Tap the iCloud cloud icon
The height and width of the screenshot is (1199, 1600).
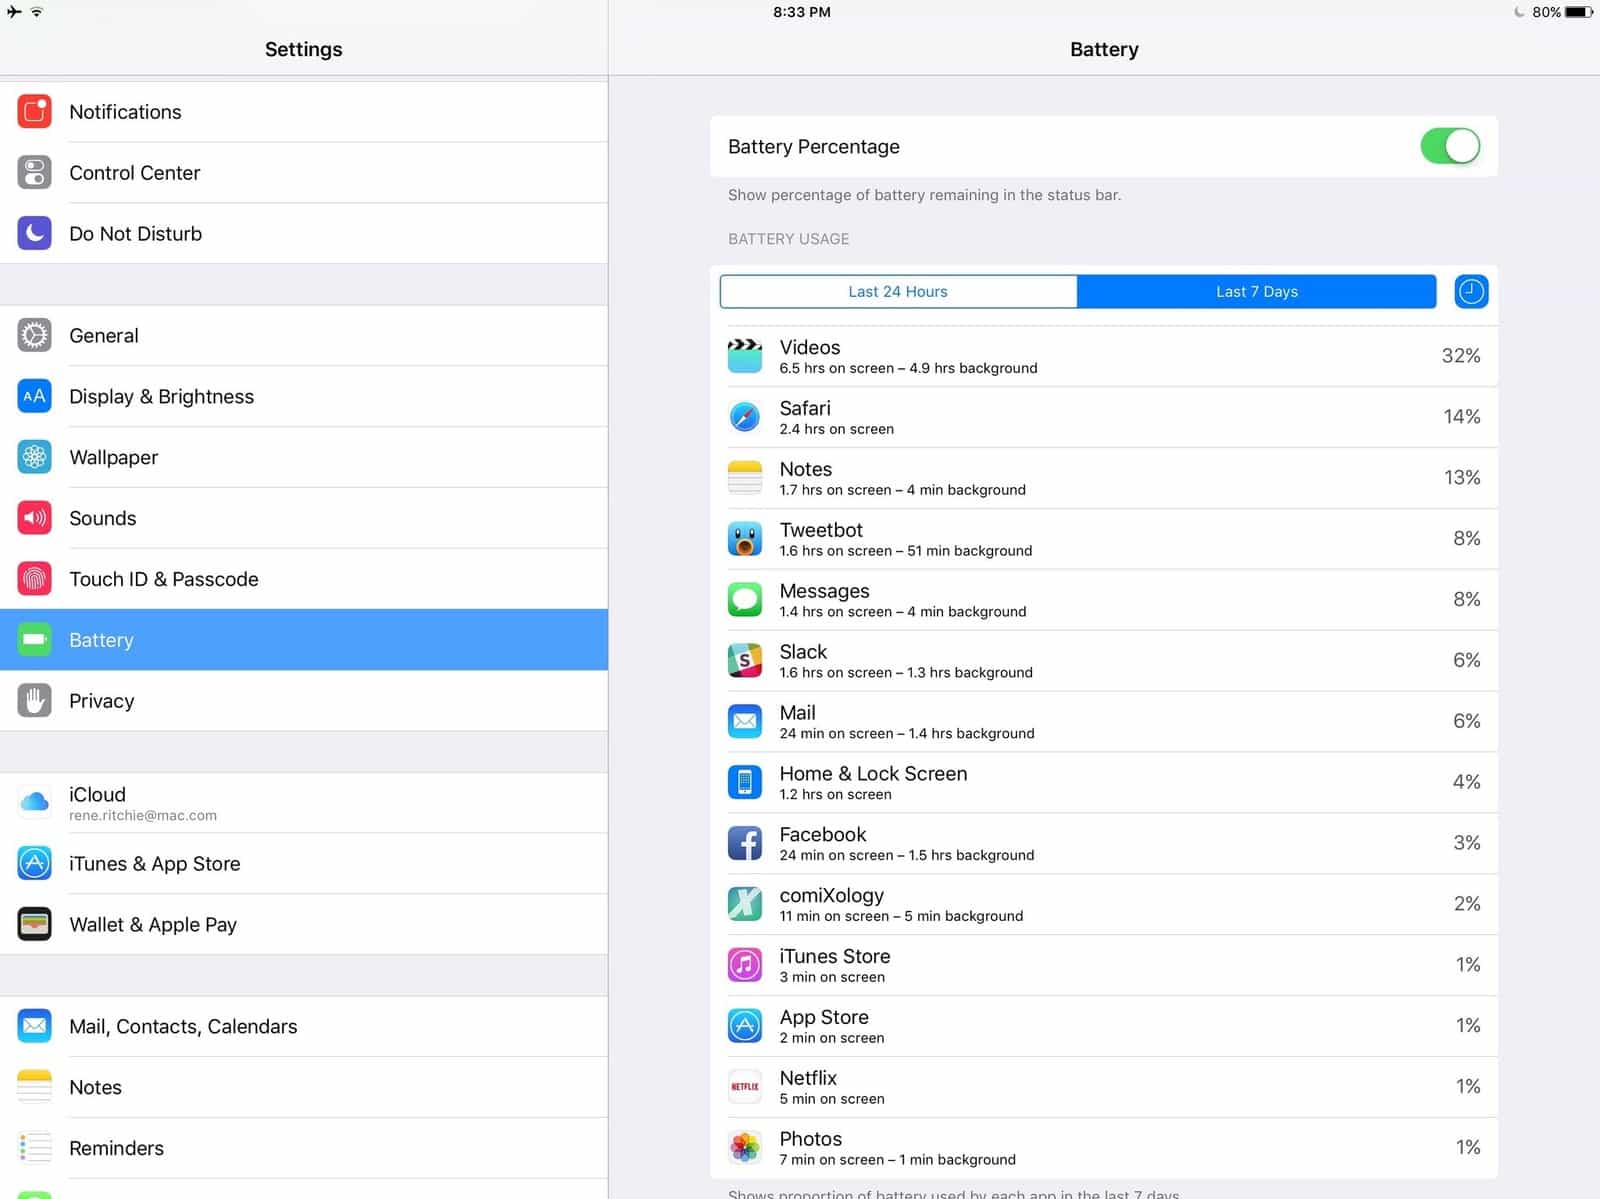click(x=35, y=802)
